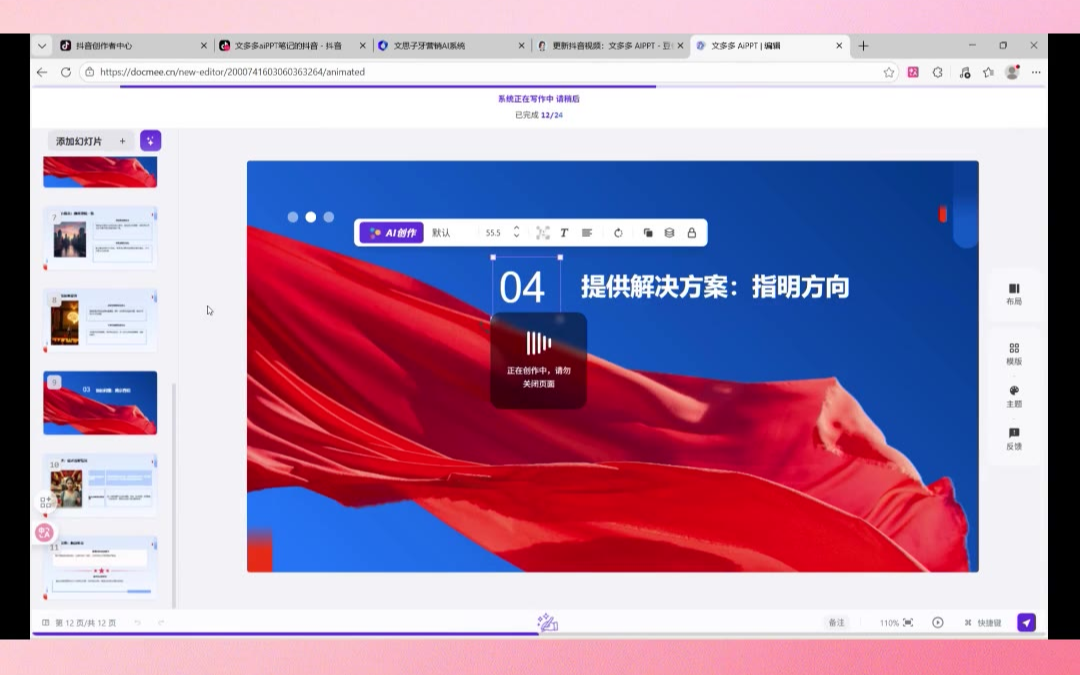1080x675 pixels.
Task: Open the tab search dropdown chevron
Action: (x=42, y=46)
